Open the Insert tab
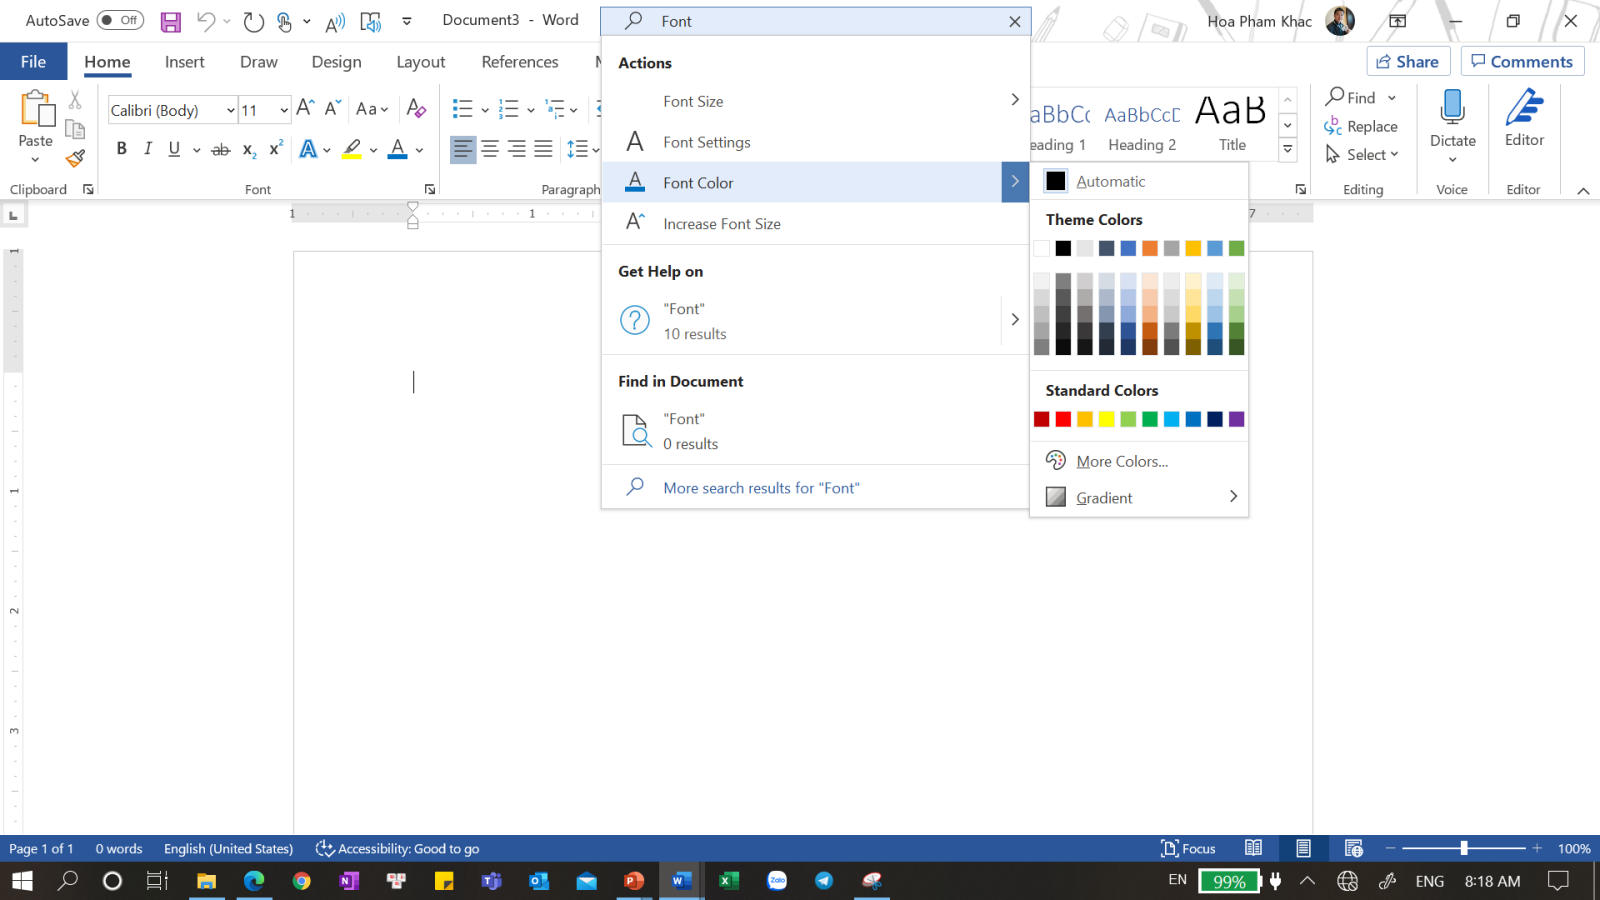This screenshot has height=900, width=1600. pos(184,62)
